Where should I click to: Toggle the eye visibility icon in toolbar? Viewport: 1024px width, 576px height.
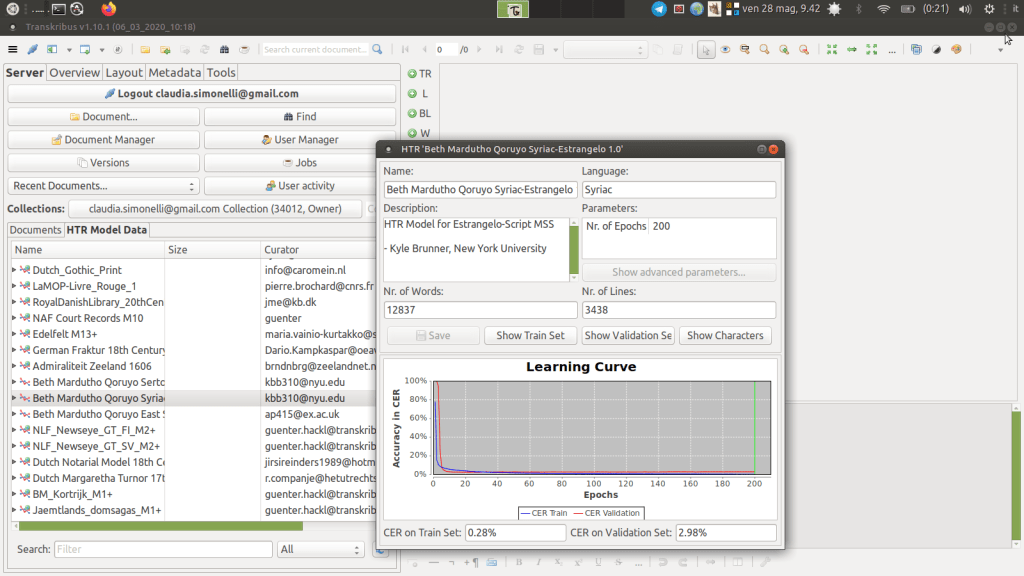point(726,49)
